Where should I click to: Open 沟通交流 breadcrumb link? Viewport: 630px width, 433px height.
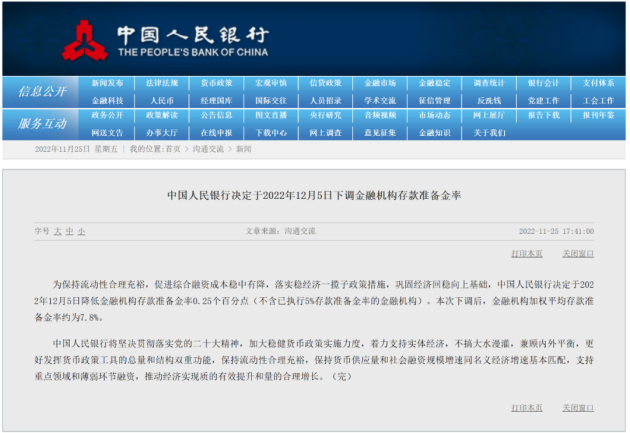tap(207, 149)
